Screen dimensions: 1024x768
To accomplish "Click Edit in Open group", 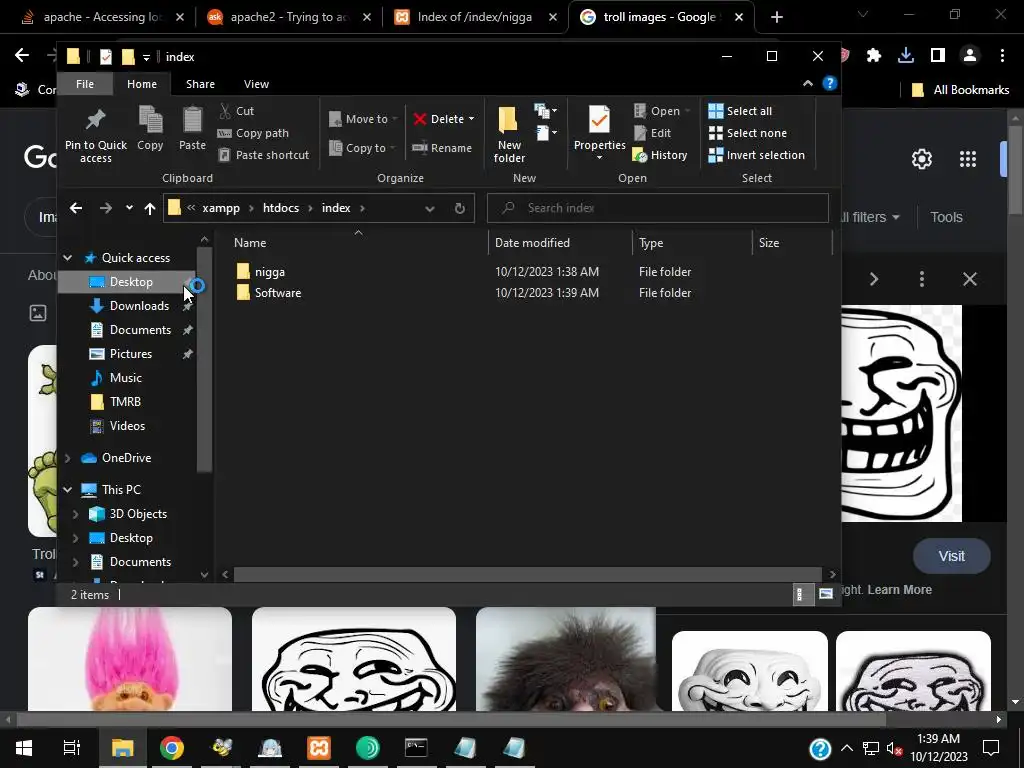I will click(652, 133).
